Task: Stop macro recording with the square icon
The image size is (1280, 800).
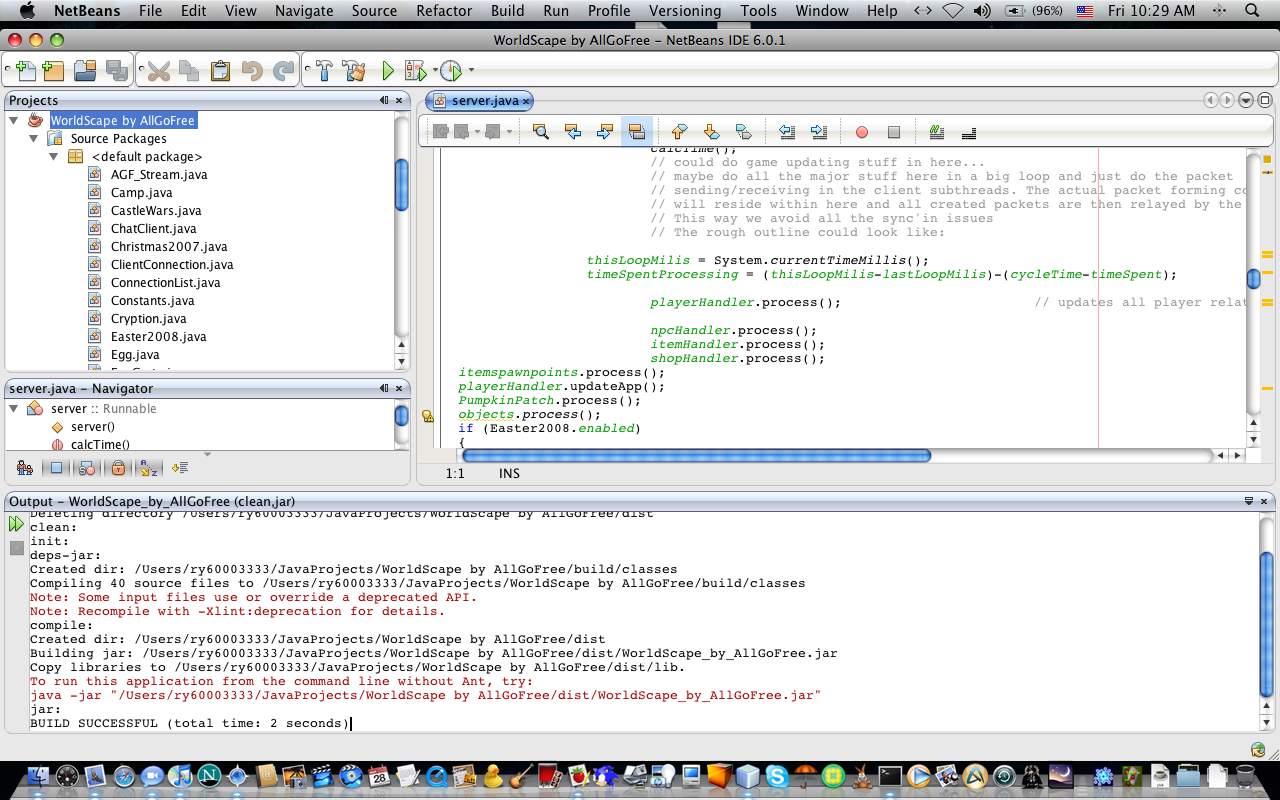Action: (x=894, y=131)
